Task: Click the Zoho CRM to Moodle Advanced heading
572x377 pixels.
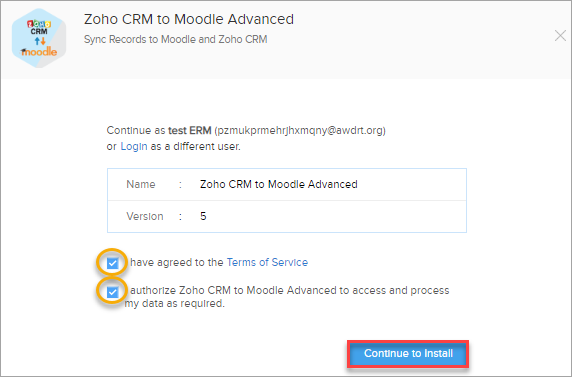Action: pos(189,19)
